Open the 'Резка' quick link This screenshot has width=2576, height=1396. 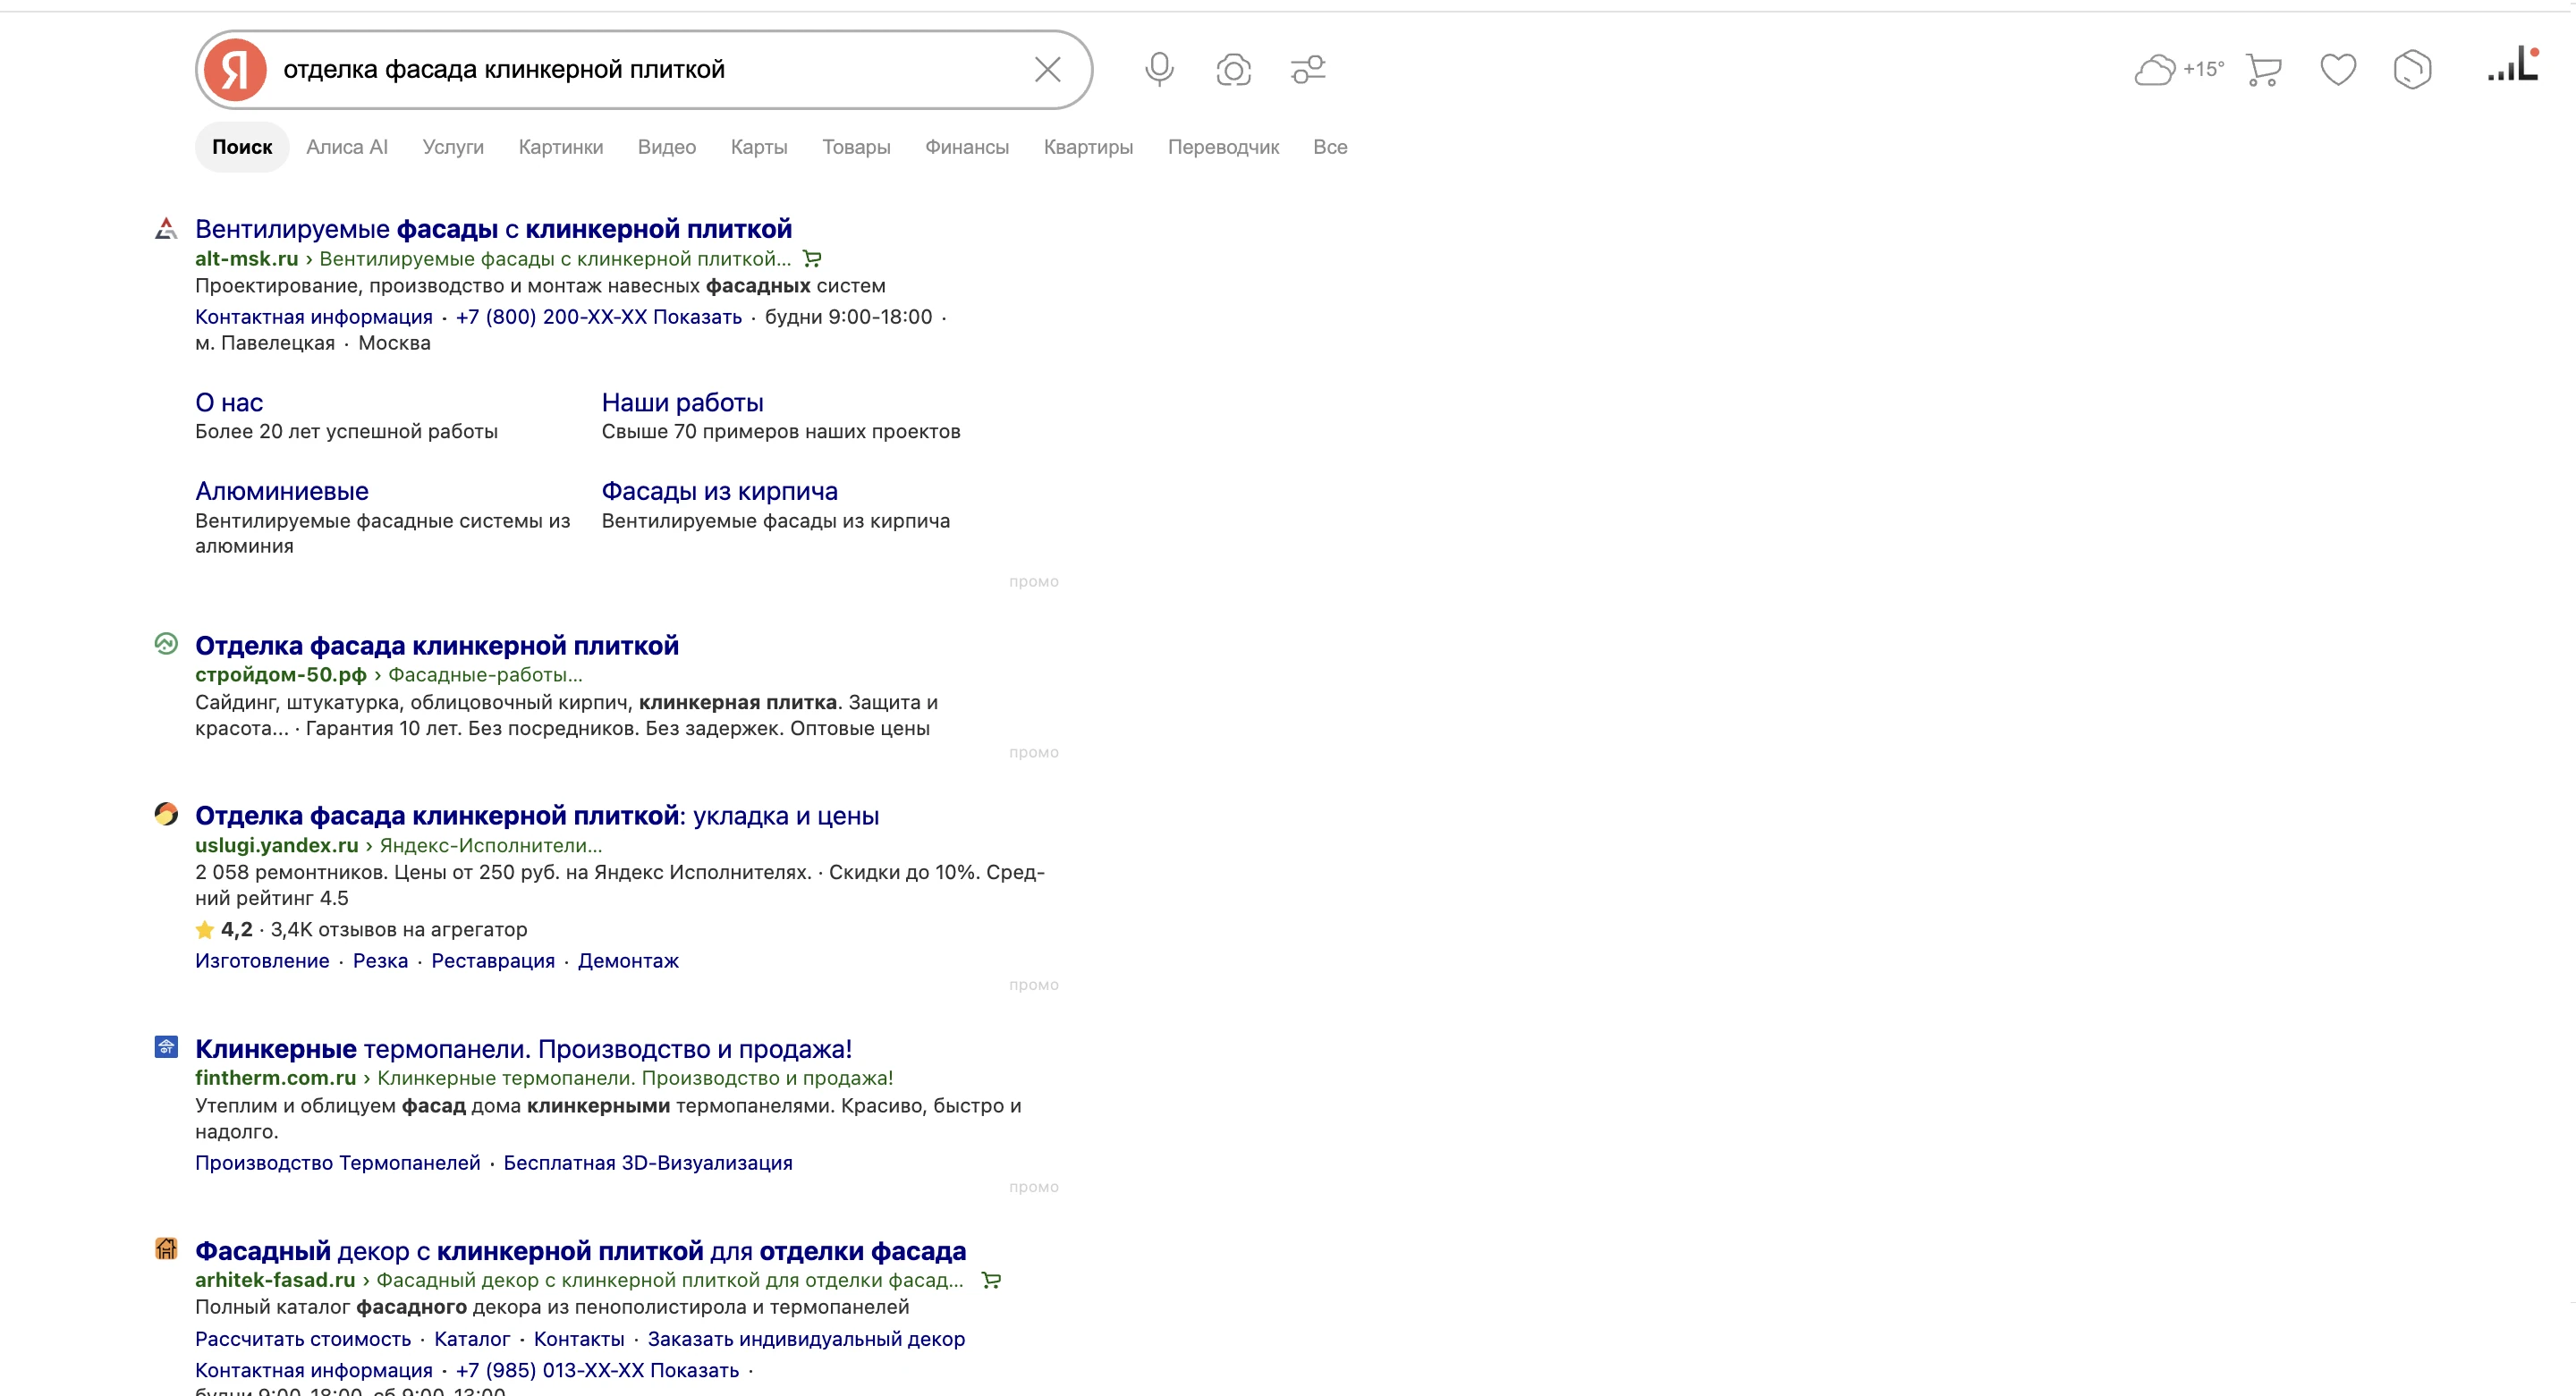(x=380, y=961)
